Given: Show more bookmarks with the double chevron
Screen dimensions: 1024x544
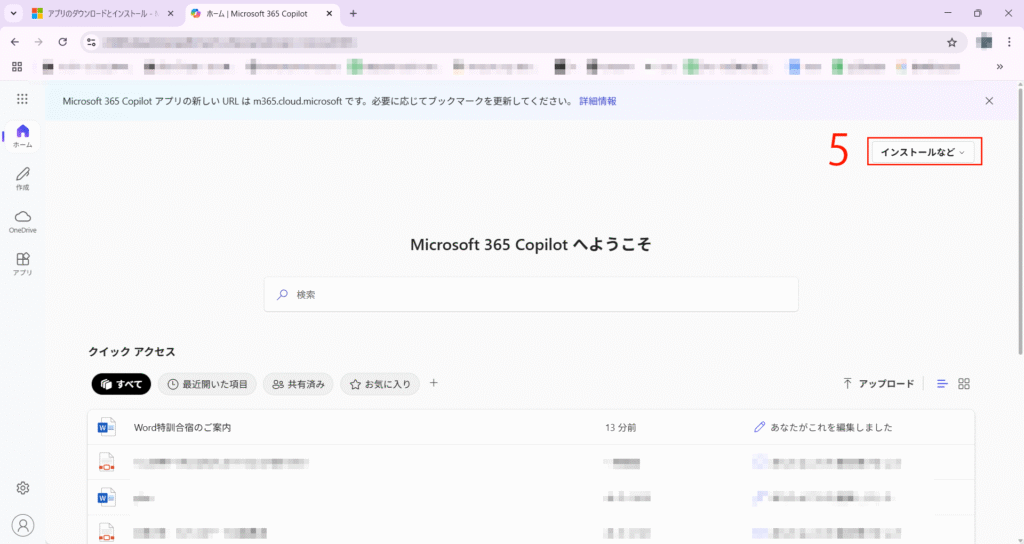Looking at the screenshot, I should coord(999,67).
